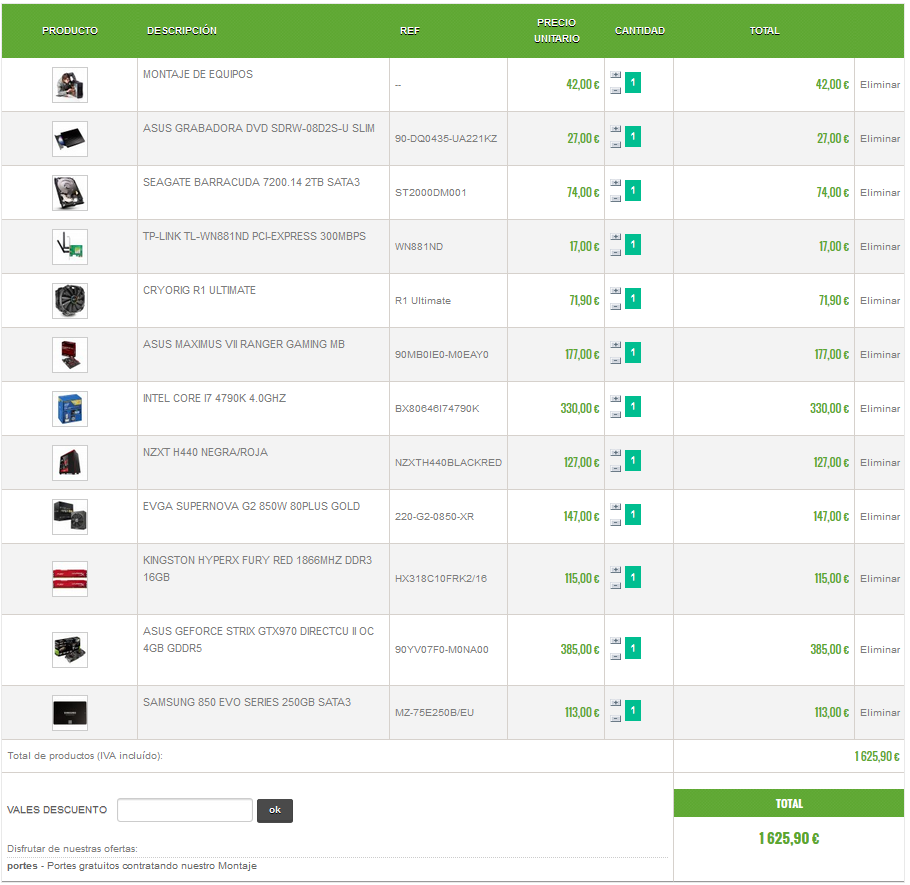Remove EVGA SUPERNOVA G2 from cart
910x885 pixels.
tap(880, 516)
